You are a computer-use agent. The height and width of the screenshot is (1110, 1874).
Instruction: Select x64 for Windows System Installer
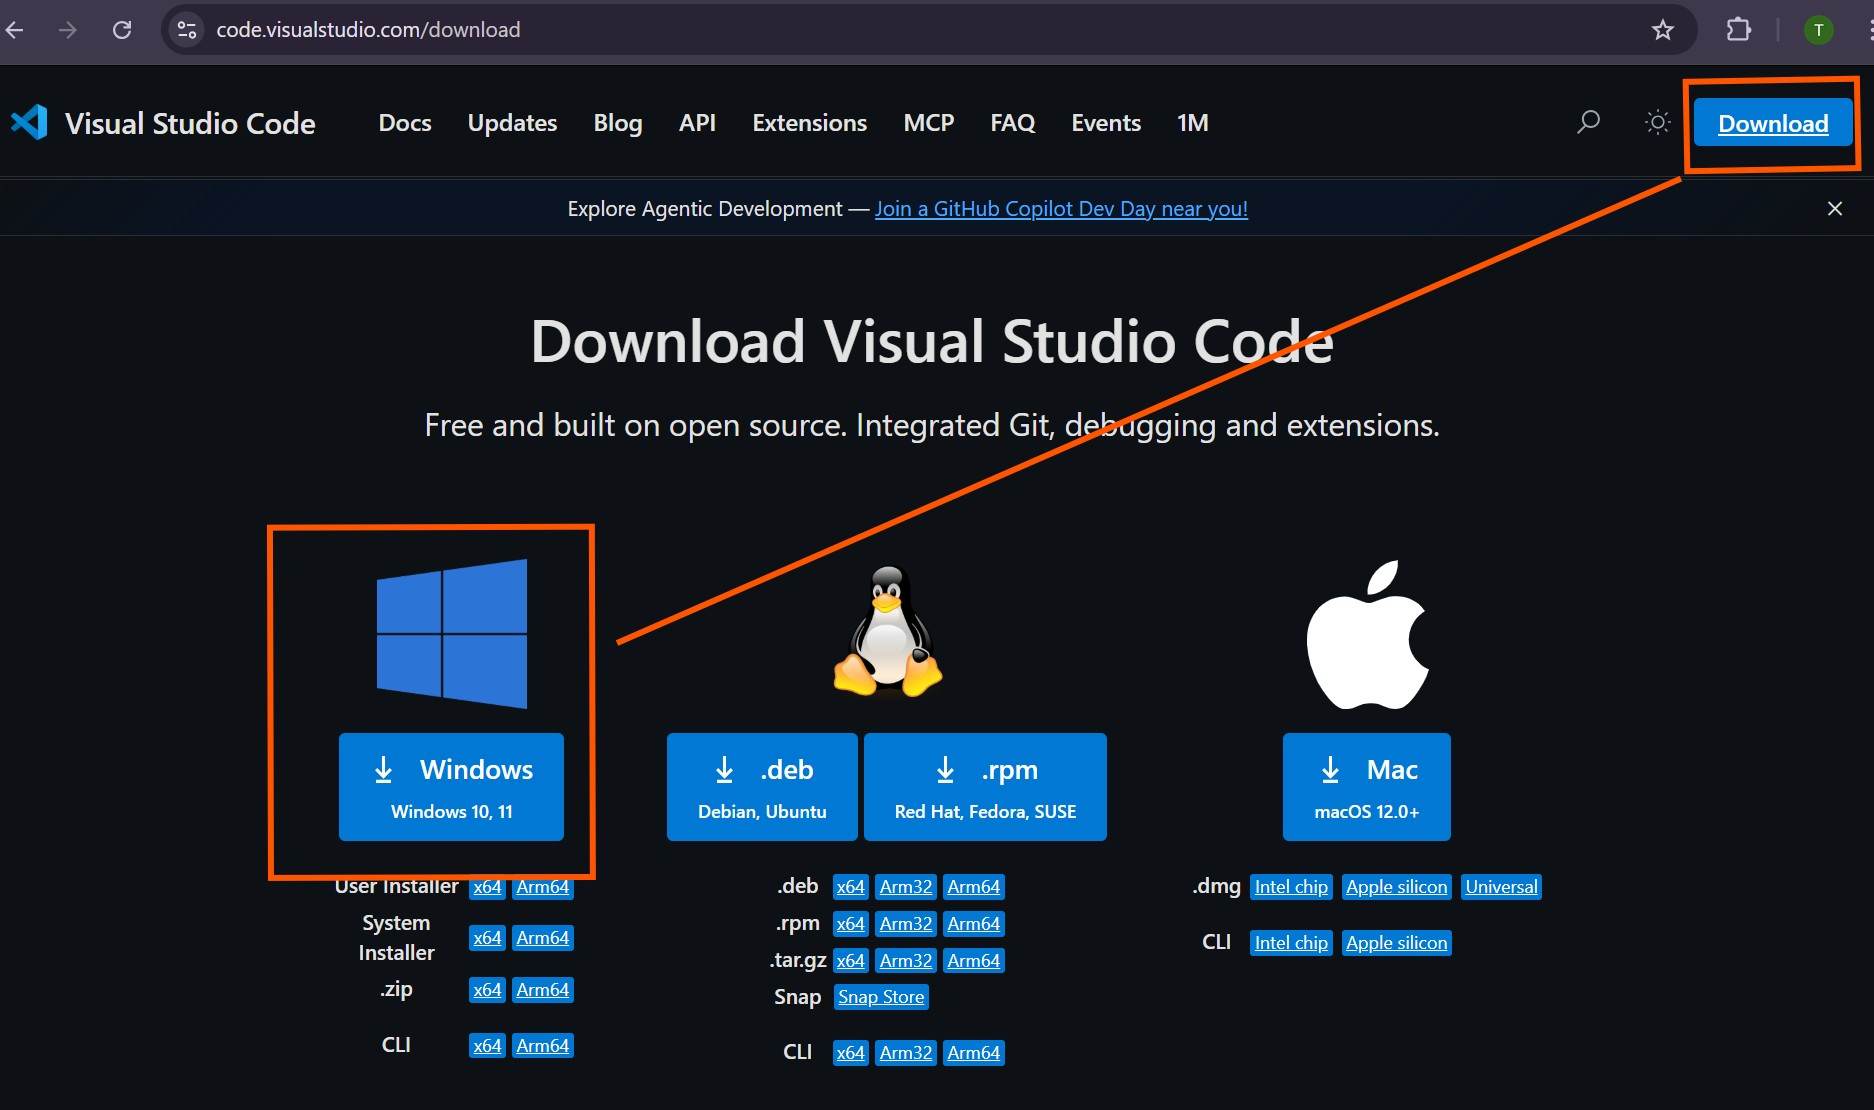tap(487, 938)
